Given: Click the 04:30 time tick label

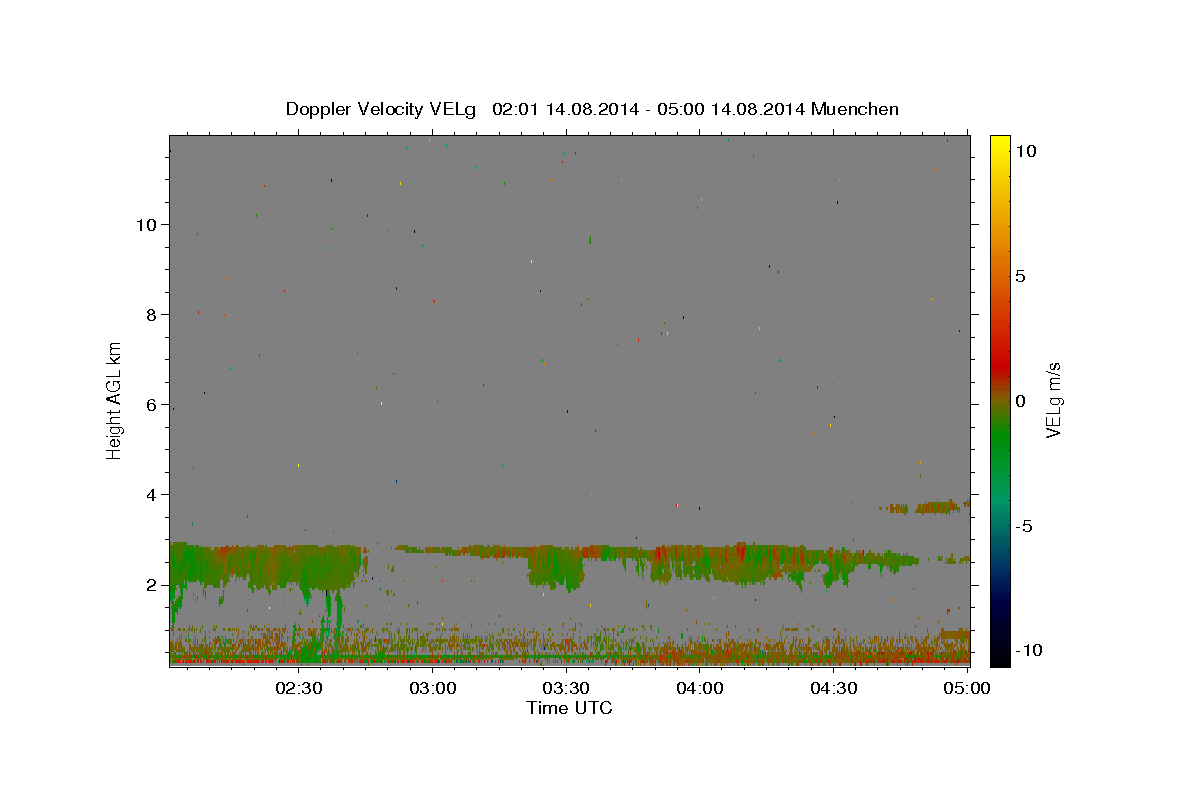Looking at the screenshot, I should (834, 688).
